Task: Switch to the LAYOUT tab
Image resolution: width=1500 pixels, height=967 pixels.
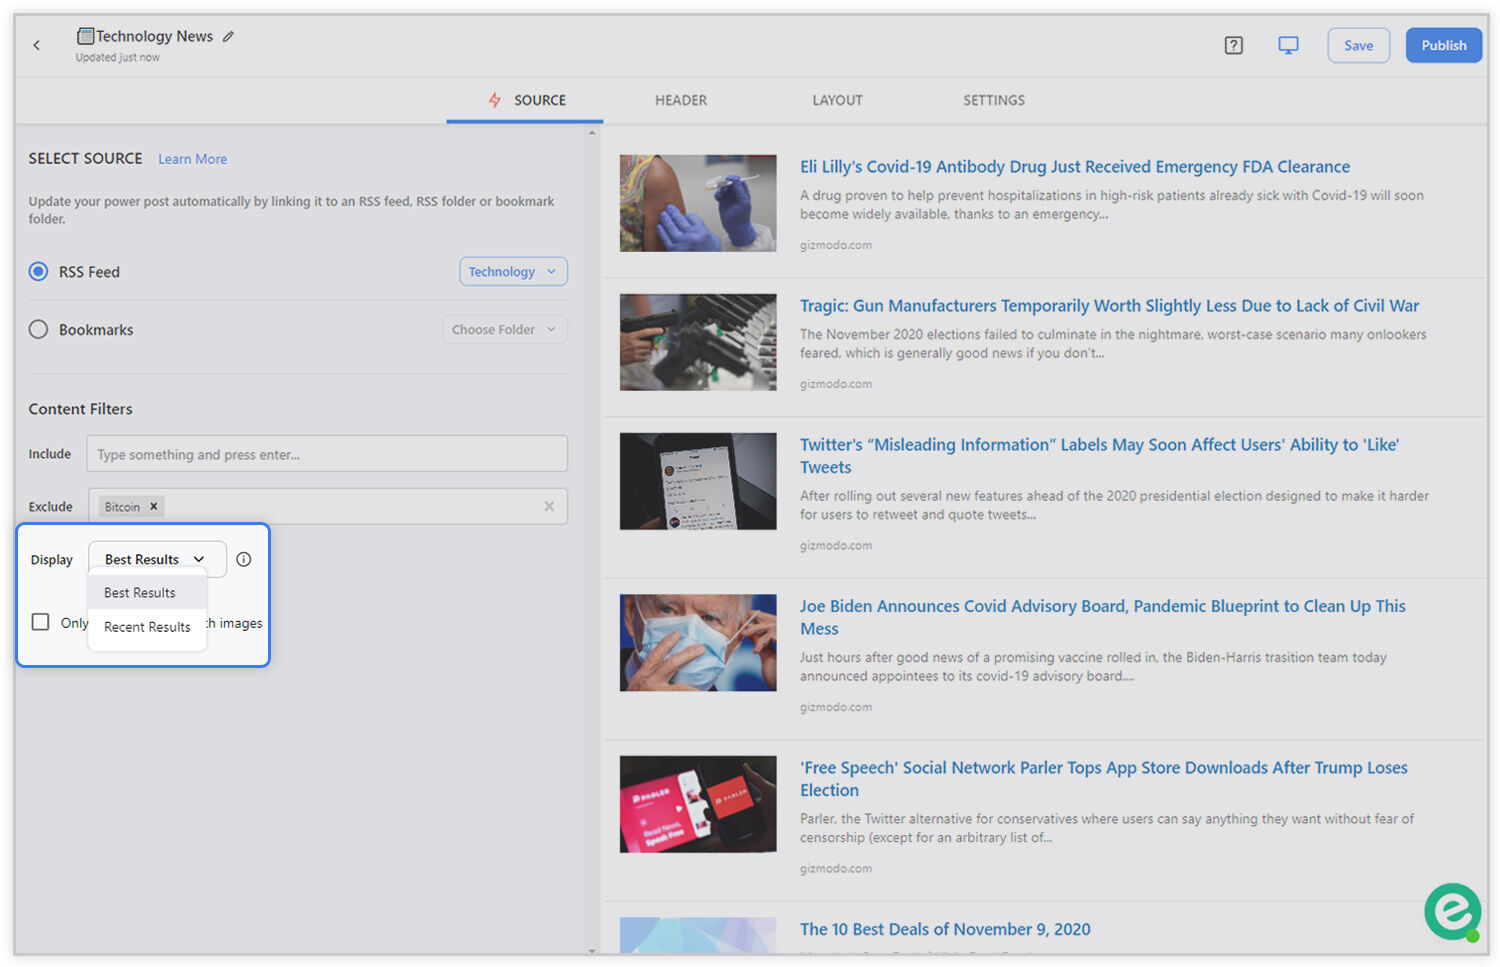Action: [837, 100]
